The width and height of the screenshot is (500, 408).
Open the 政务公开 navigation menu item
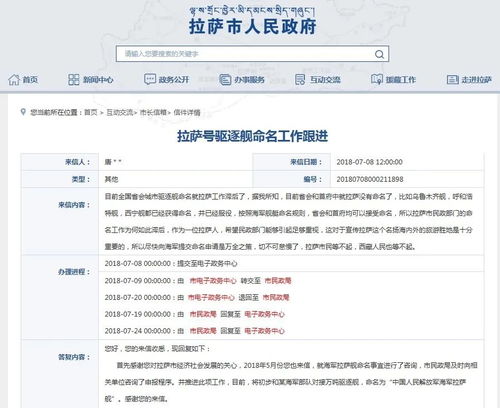click(x=167, y=80)
